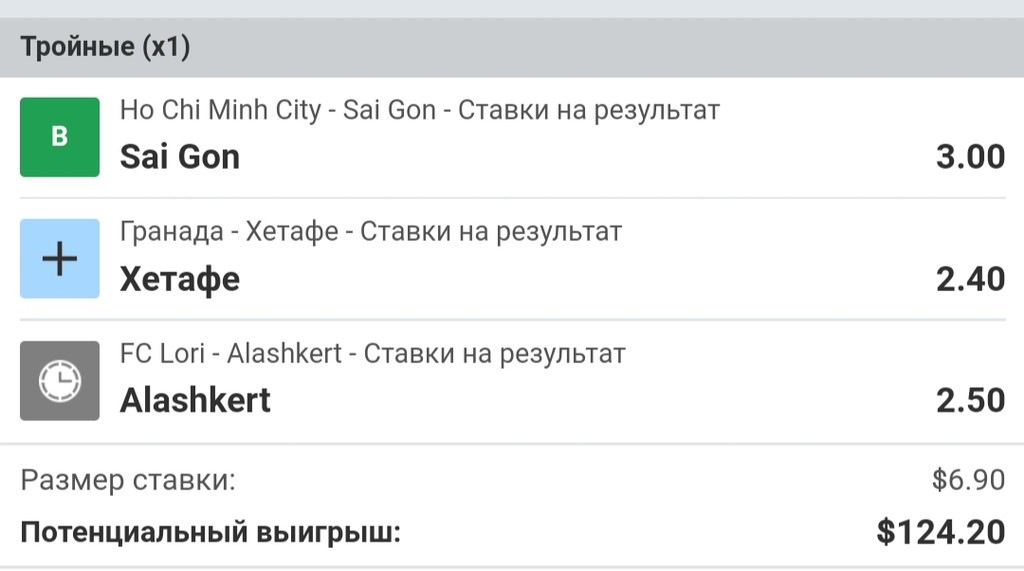This screenshot has height=571, width=1024.
Task: Click the Потенциальный выигрыш label
Action: coord(210,532)
